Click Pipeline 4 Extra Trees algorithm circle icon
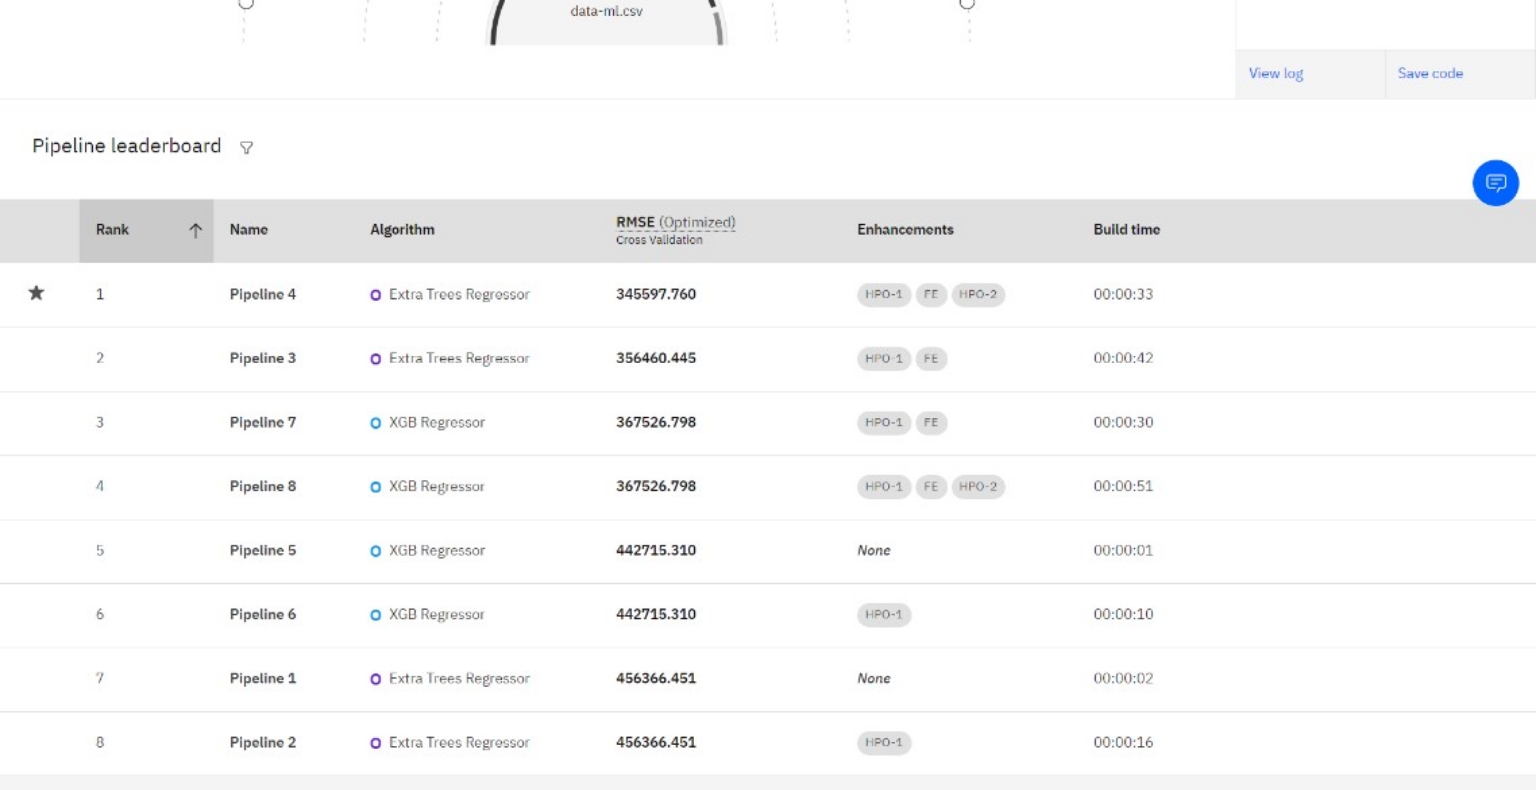This screenshot has height=790, width=1536. coord(376,295)
